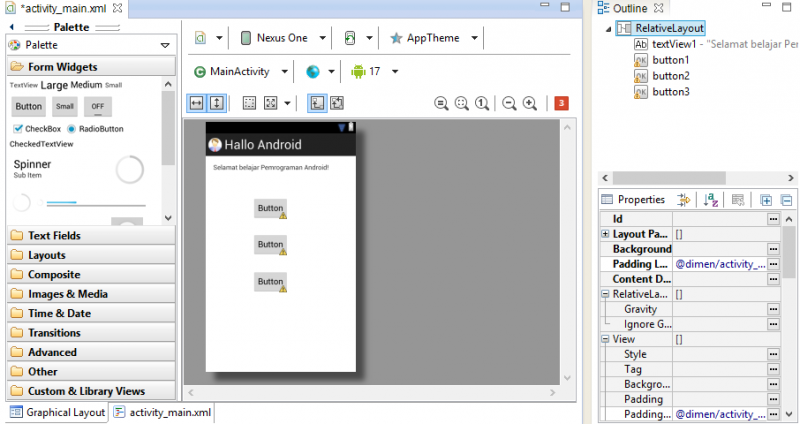Toggle the second relative layout guide icon
This screenshot has height=424, width=800.
point(337,103)
